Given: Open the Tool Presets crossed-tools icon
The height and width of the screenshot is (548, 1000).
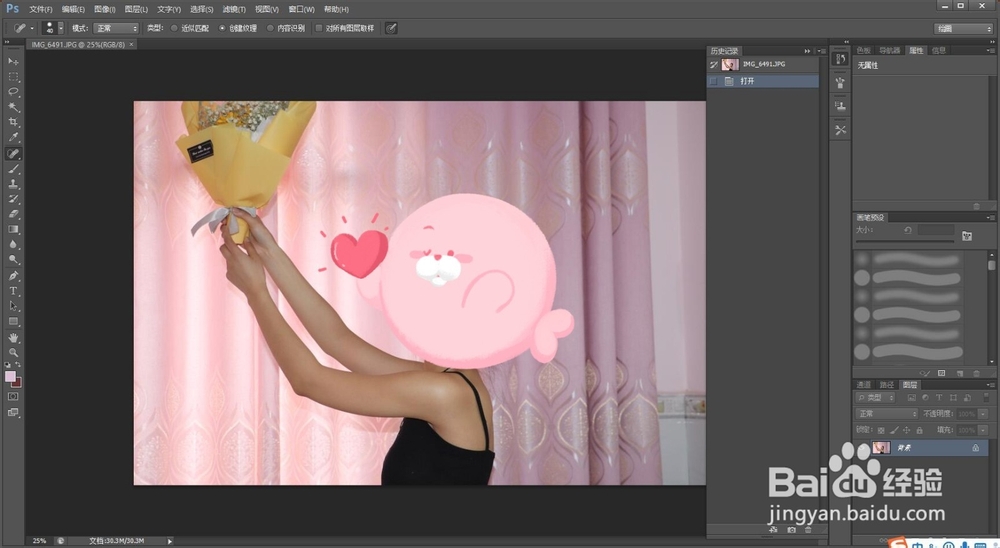Looking at the screenshot, I should click(x=841, y=130).
